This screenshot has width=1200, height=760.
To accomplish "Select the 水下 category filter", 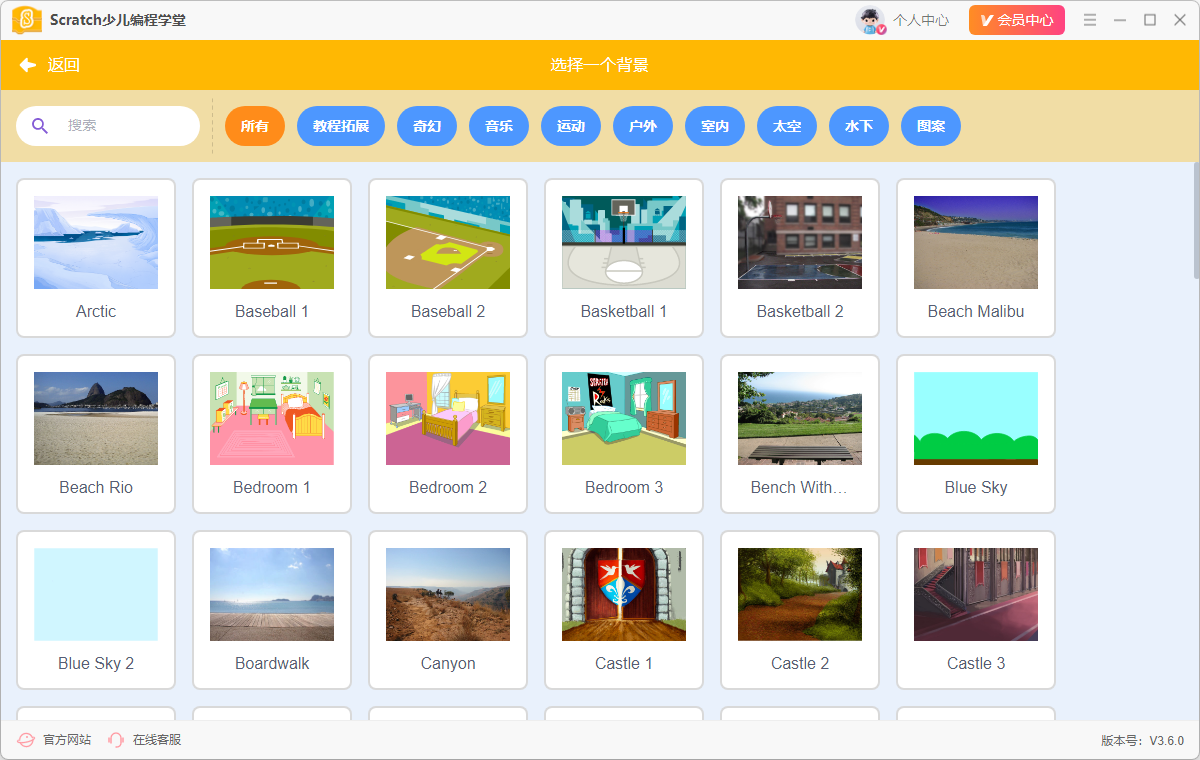I will click(x=859, y=126).
